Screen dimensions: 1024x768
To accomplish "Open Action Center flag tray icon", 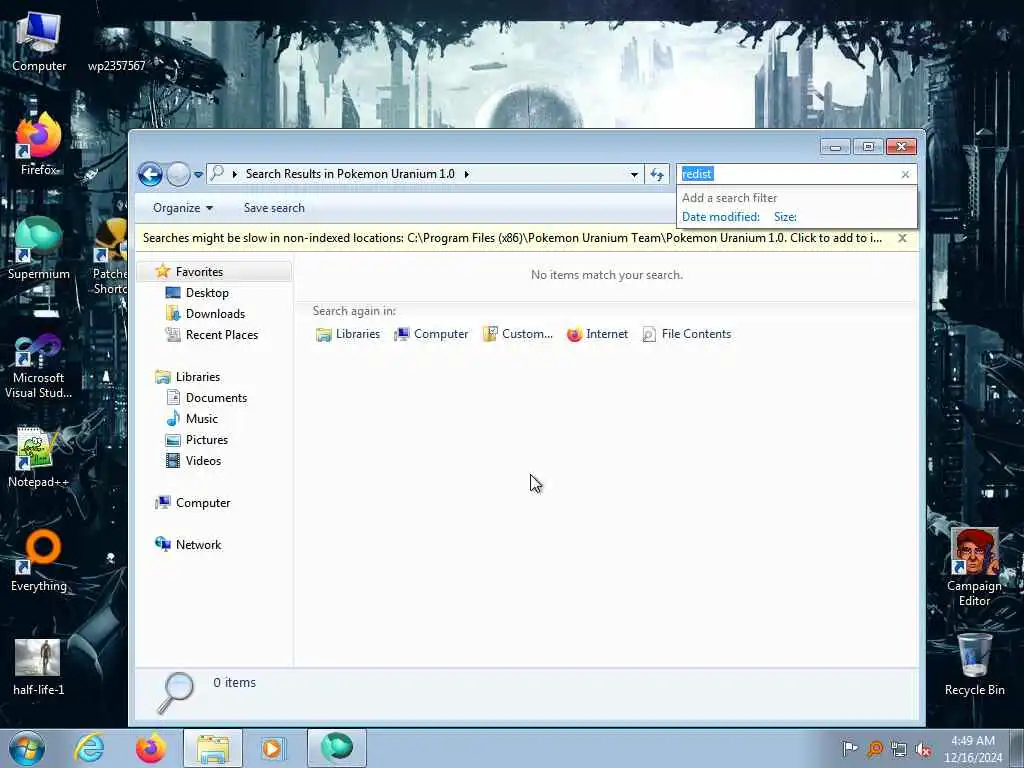I will tap(850, 749).
